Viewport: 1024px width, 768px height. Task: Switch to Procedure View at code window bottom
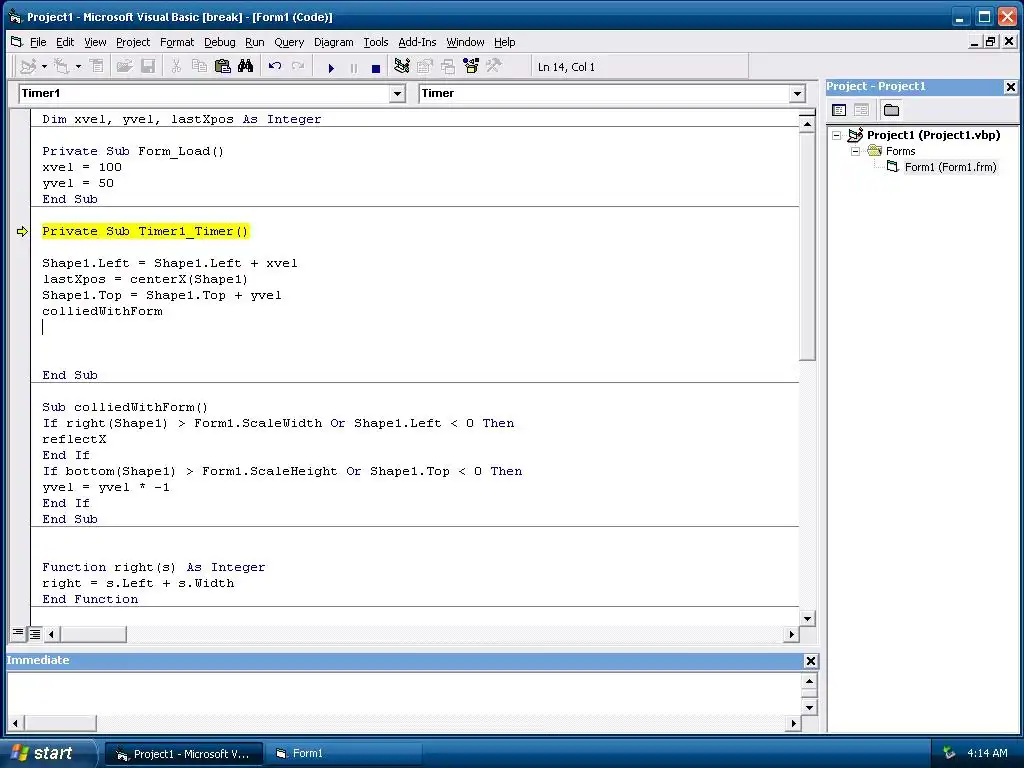pos(18,633)
